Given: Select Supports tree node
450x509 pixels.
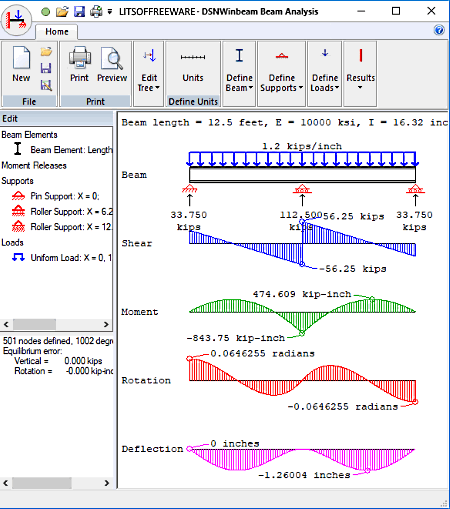Looking at the screenshot, I should 17,181.
